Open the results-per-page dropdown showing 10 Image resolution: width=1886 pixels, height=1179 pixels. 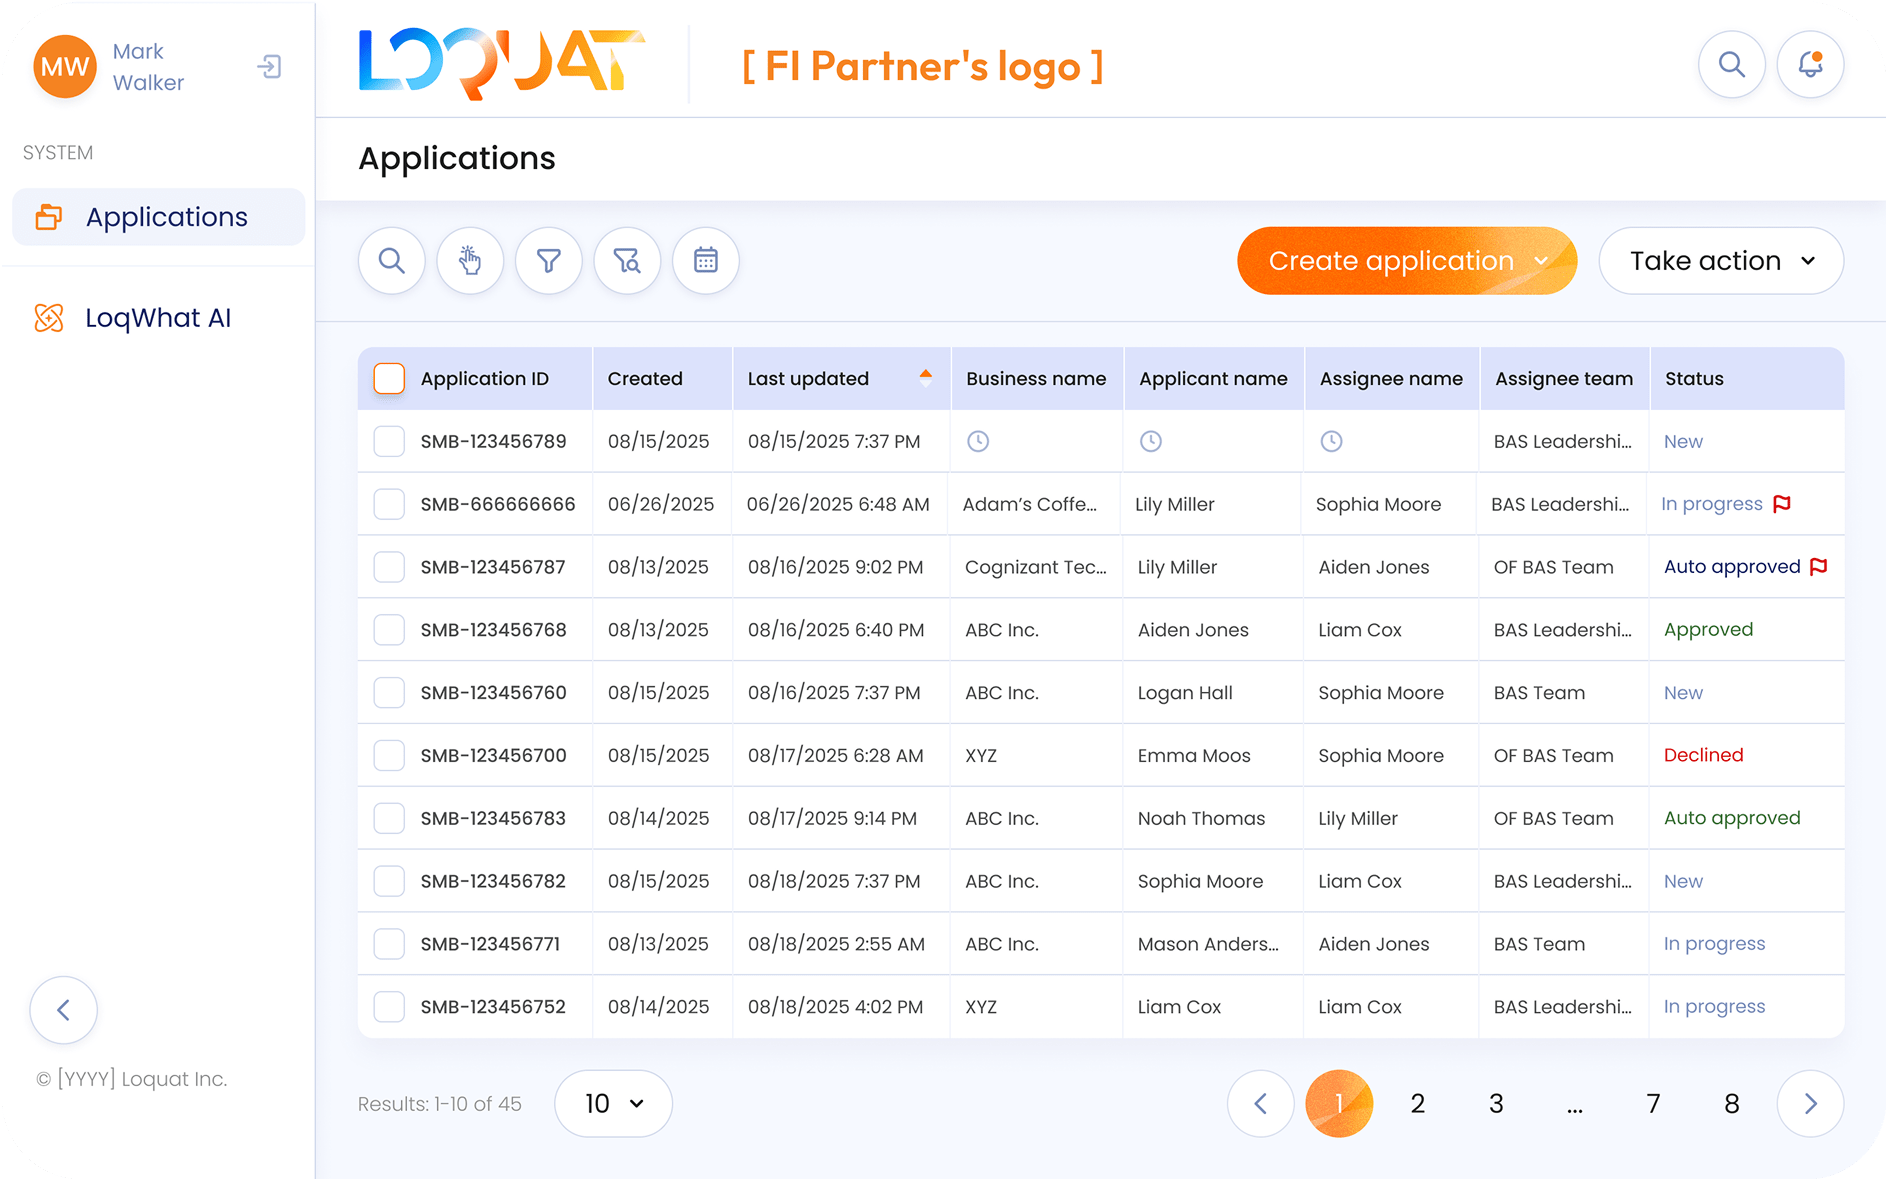click(x=613, y=1103)
